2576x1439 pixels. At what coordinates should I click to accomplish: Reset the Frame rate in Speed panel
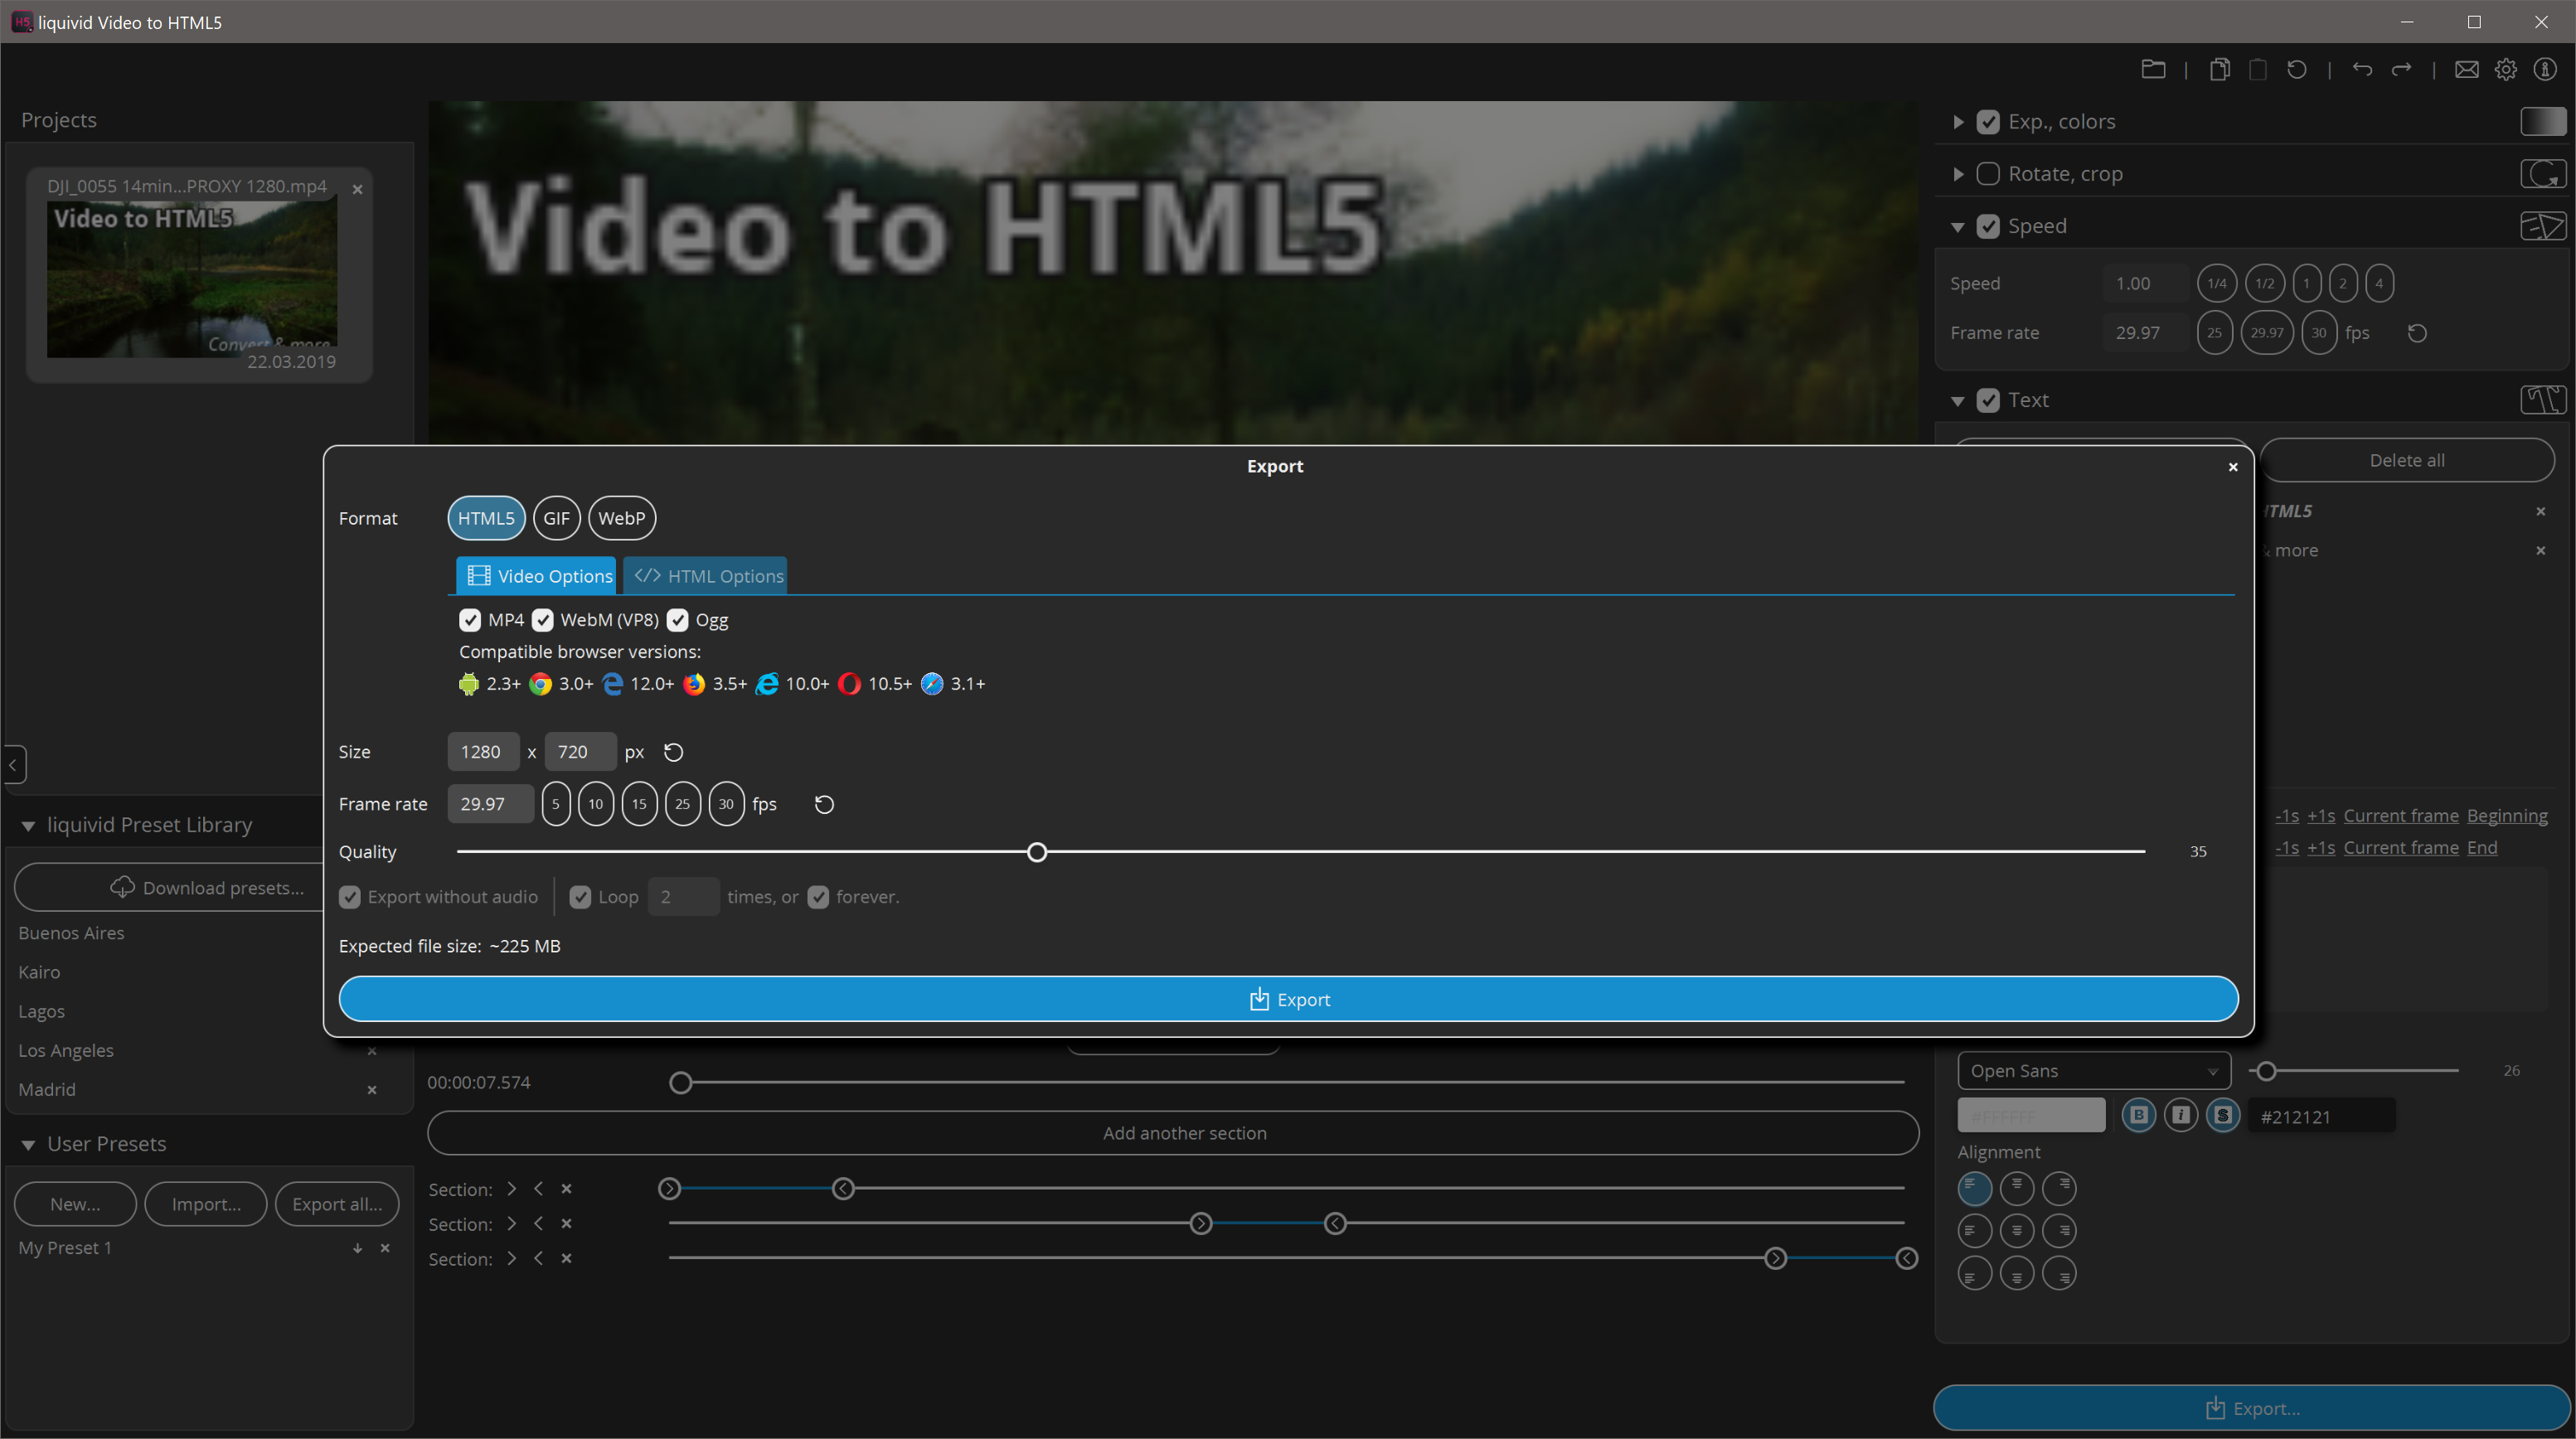point(2418,332)
